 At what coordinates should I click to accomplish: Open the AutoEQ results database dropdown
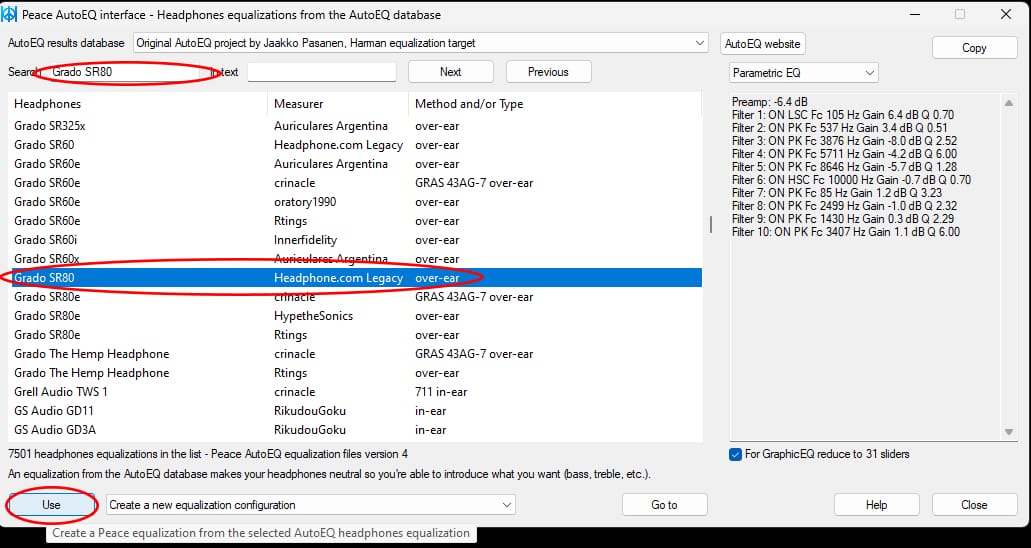point(421,43)
